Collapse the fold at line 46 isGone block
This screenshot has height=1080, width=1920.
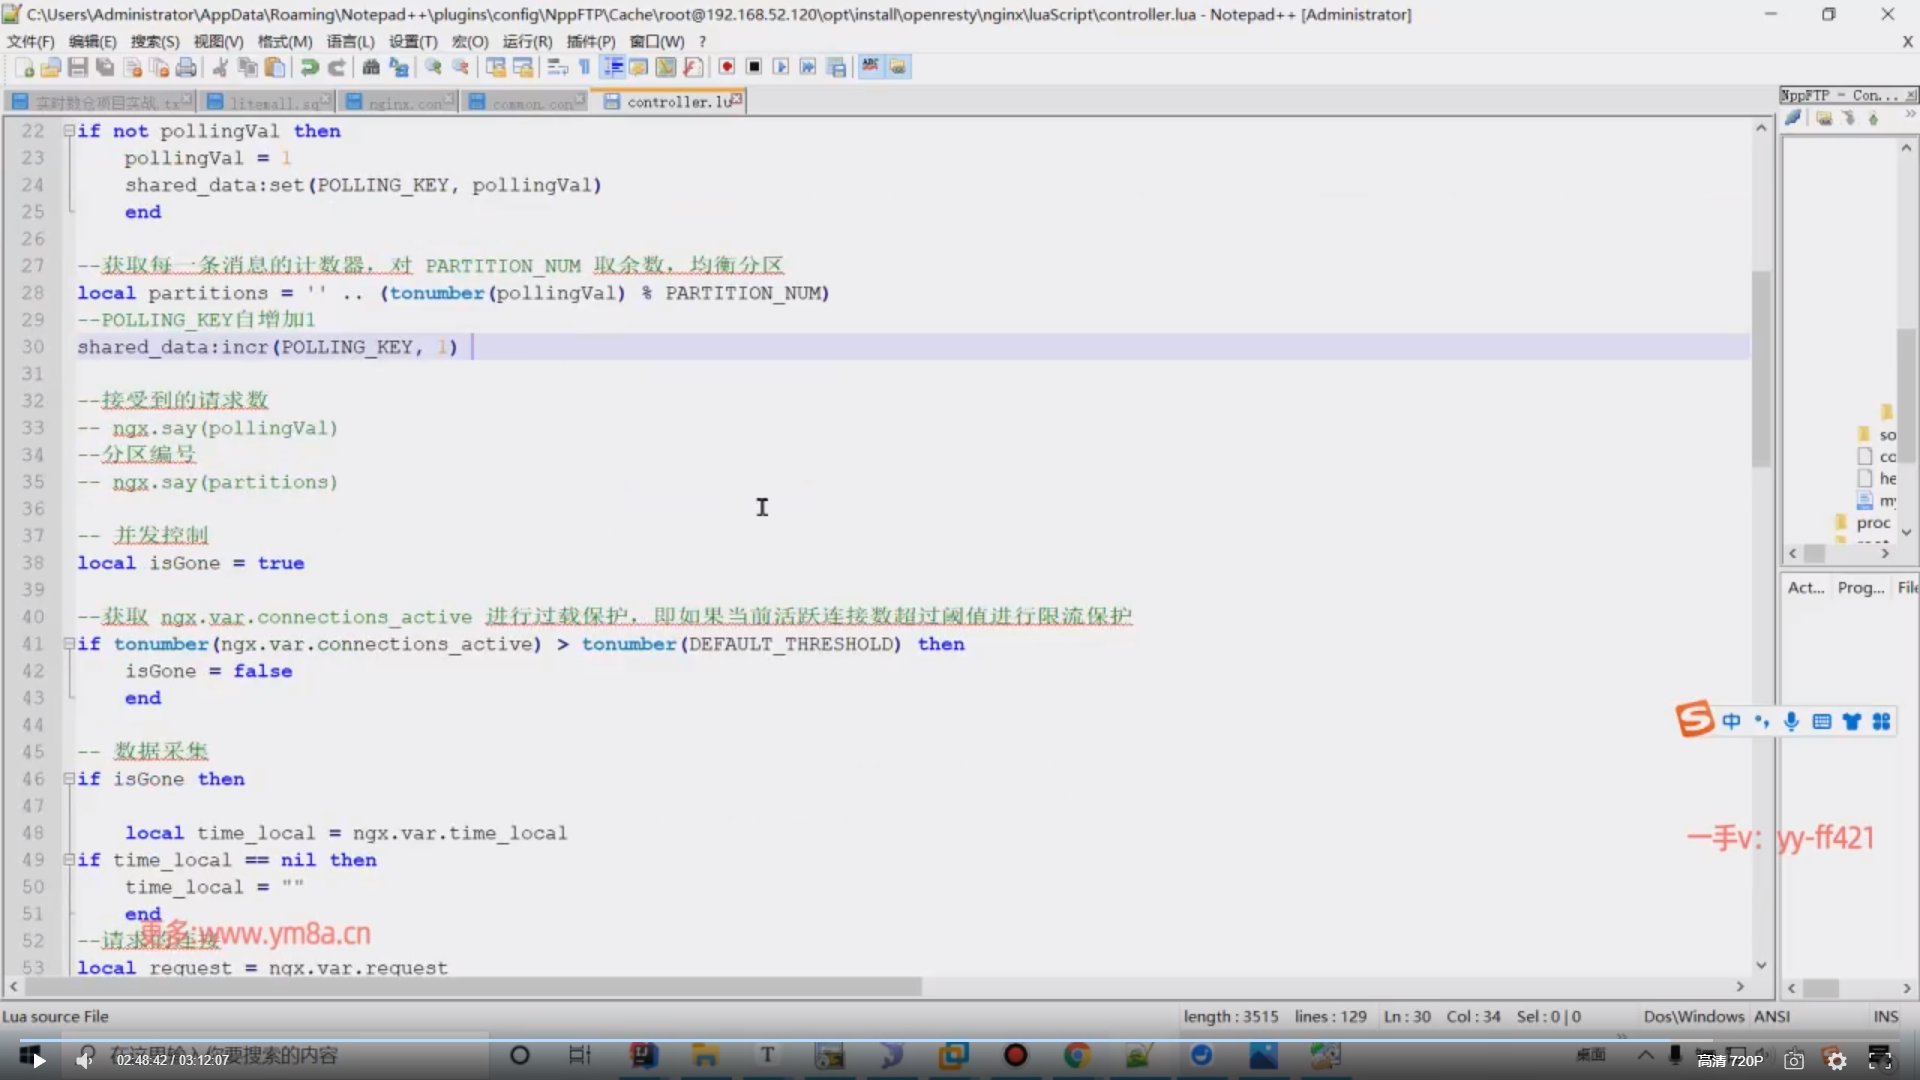tap(69, 779)
